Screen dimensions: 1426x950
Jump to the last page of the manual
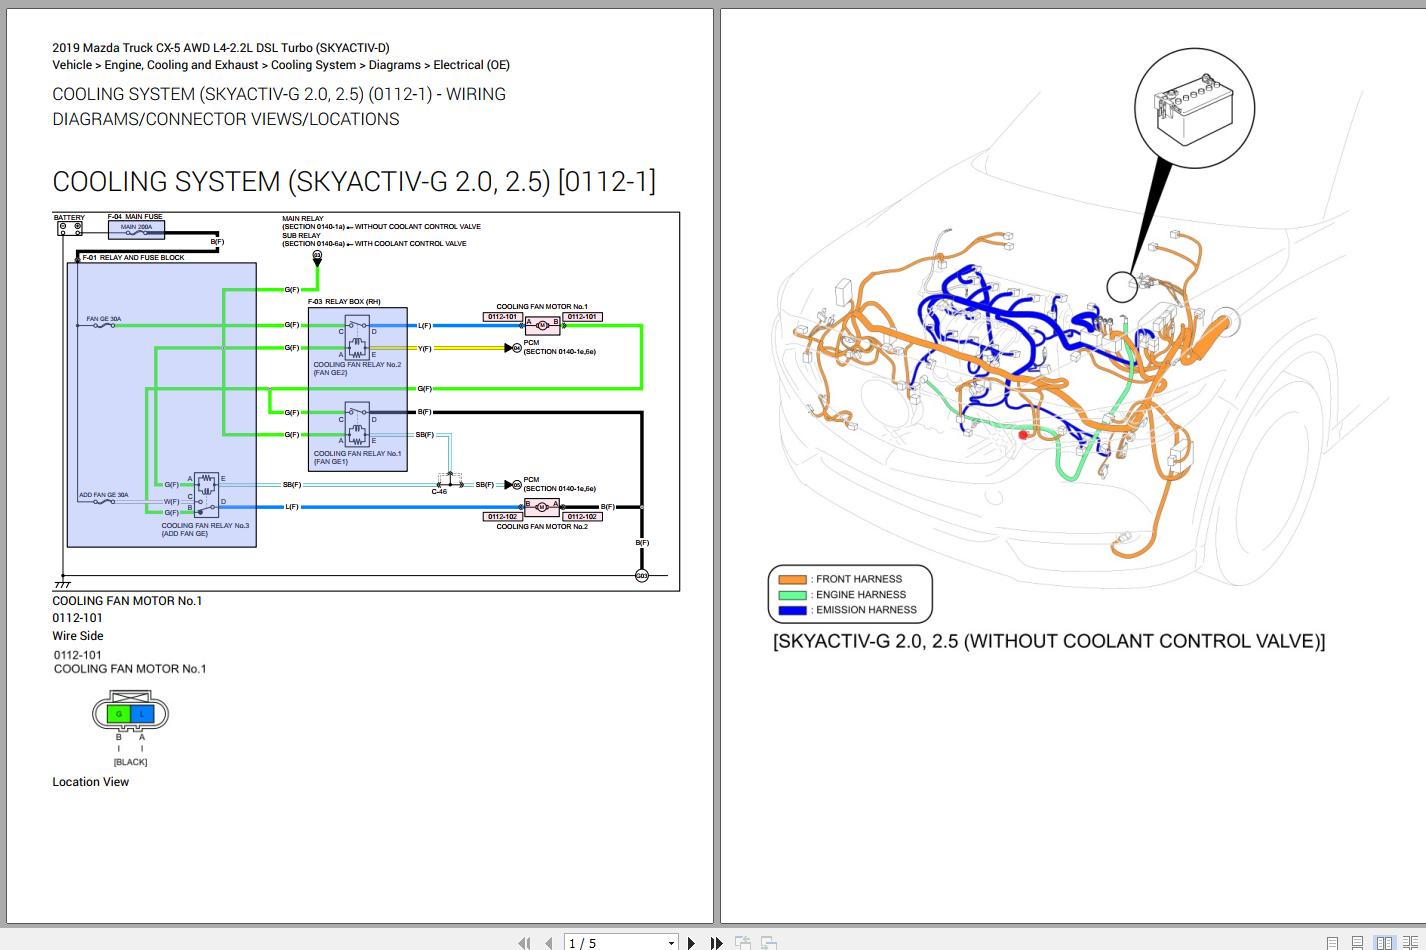[x=716, y=942]
